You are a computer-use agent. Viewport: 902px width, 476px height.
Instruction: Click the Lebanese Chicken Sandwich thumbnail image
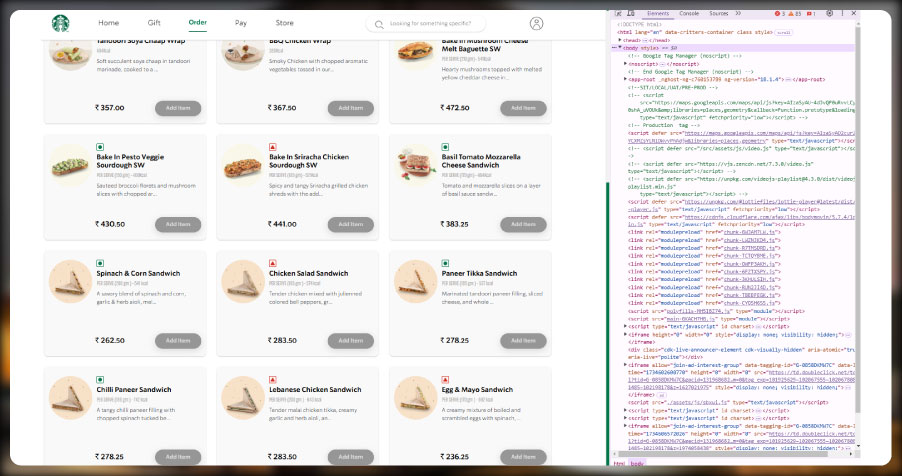(x=243, y=398)
